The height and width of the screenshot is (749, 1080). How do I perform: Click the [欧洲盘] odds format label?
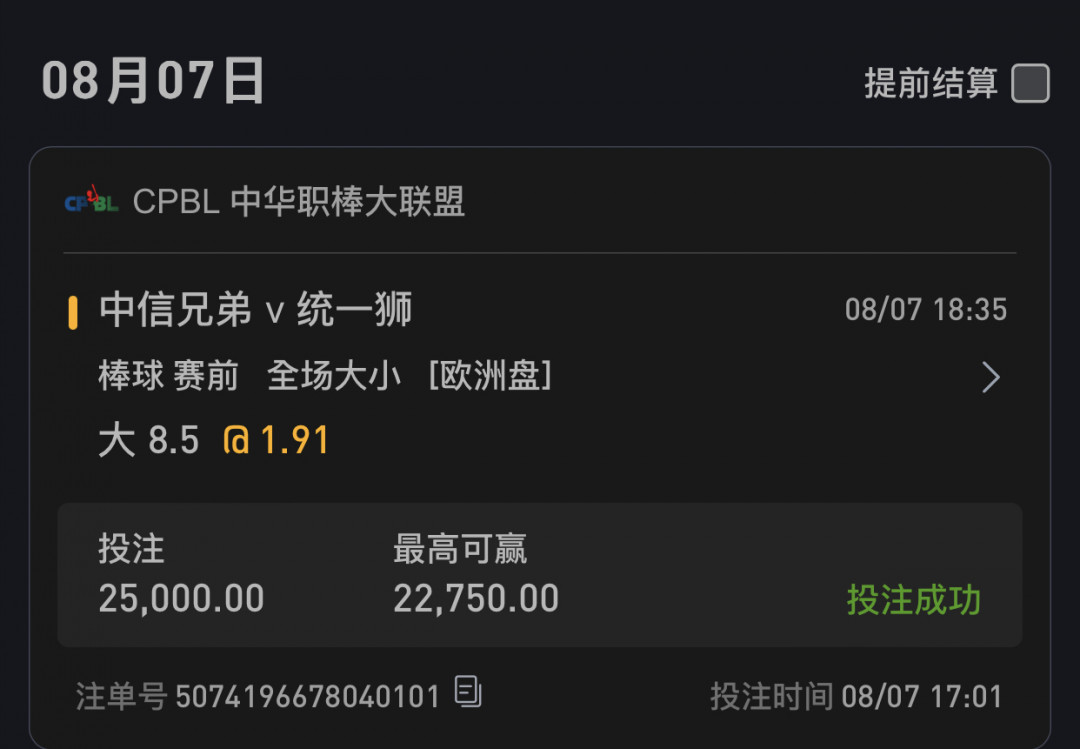point(490,376)
